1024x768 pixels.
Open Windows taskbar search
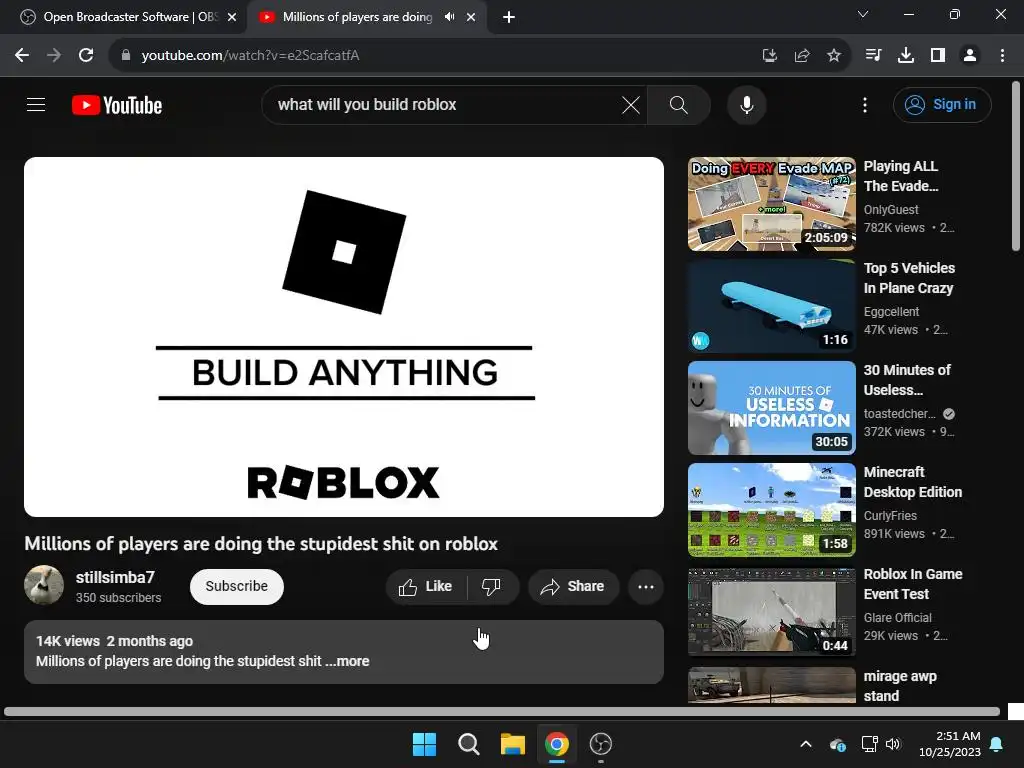coord(468,744)
